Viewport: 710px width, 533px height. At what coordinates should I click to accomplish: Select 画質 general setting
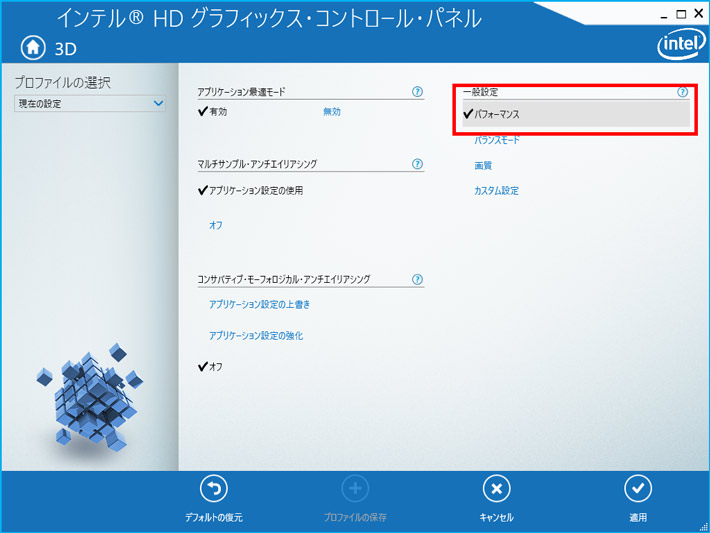click(x=483, y=165)
